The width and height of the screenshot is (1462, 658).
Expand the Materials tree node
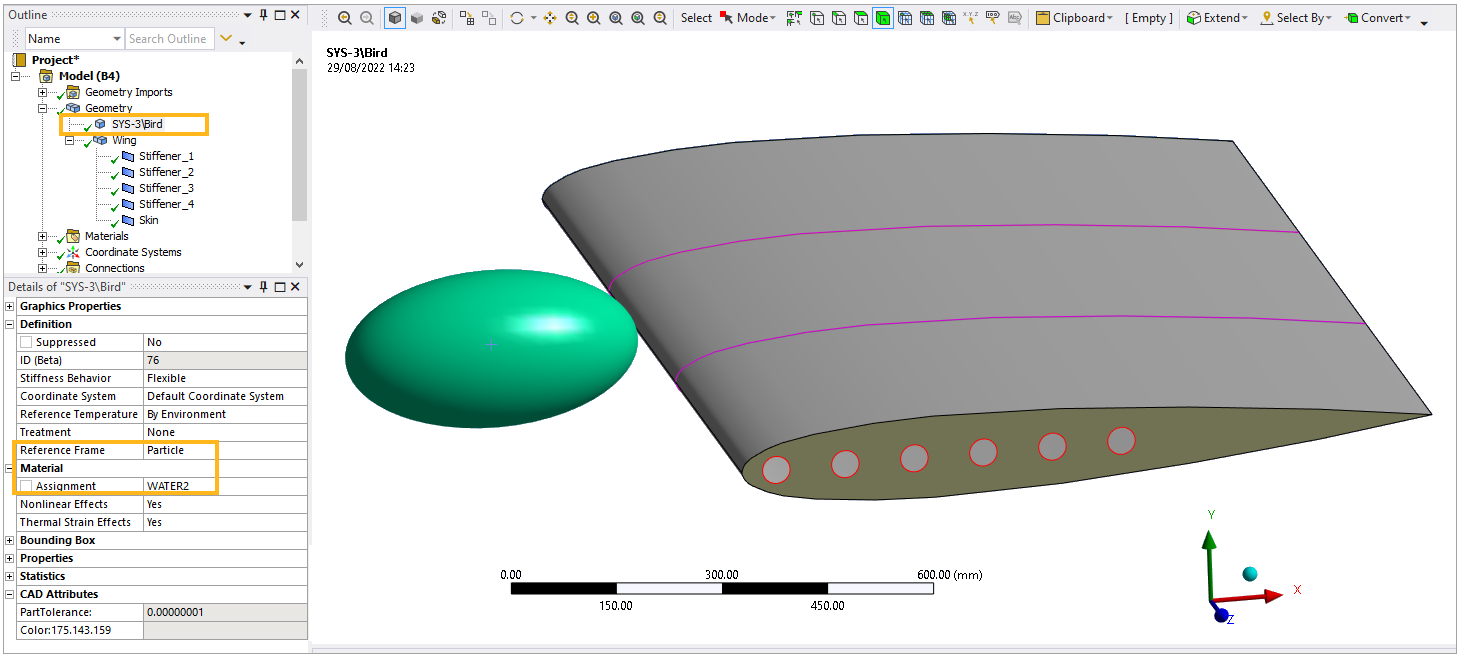42,236
